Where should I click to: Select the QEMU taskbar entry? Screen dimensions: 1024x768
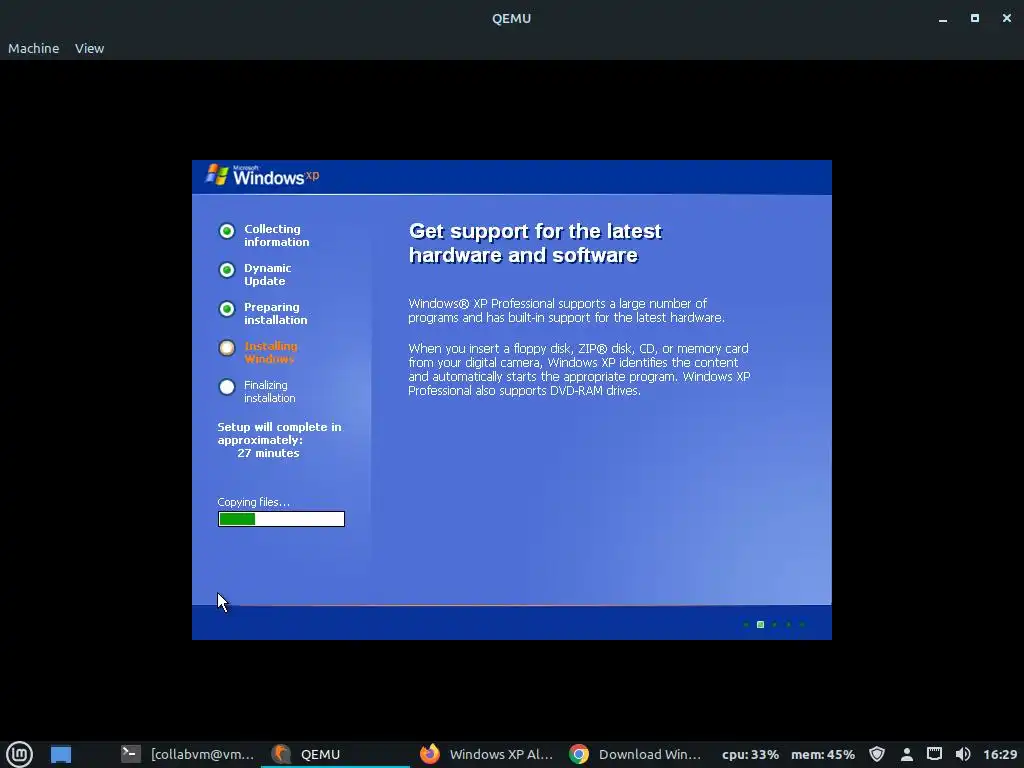coord(335,754)
